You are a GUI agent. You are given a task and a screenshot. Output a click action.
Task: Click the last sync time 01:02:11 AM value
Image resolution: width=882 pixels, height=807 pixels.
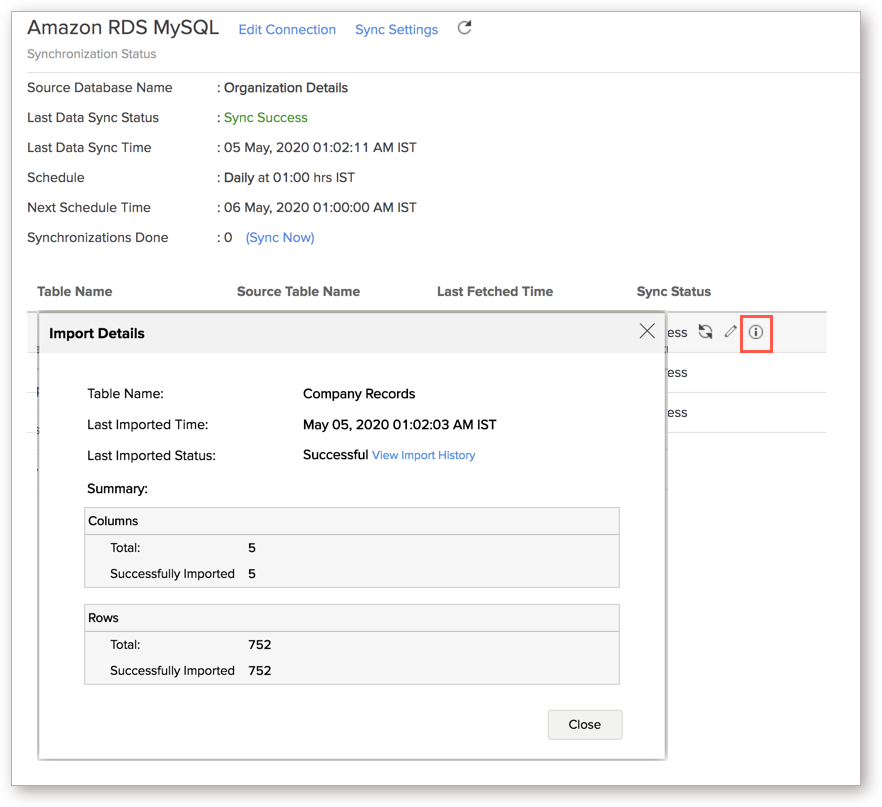[320, 147]
